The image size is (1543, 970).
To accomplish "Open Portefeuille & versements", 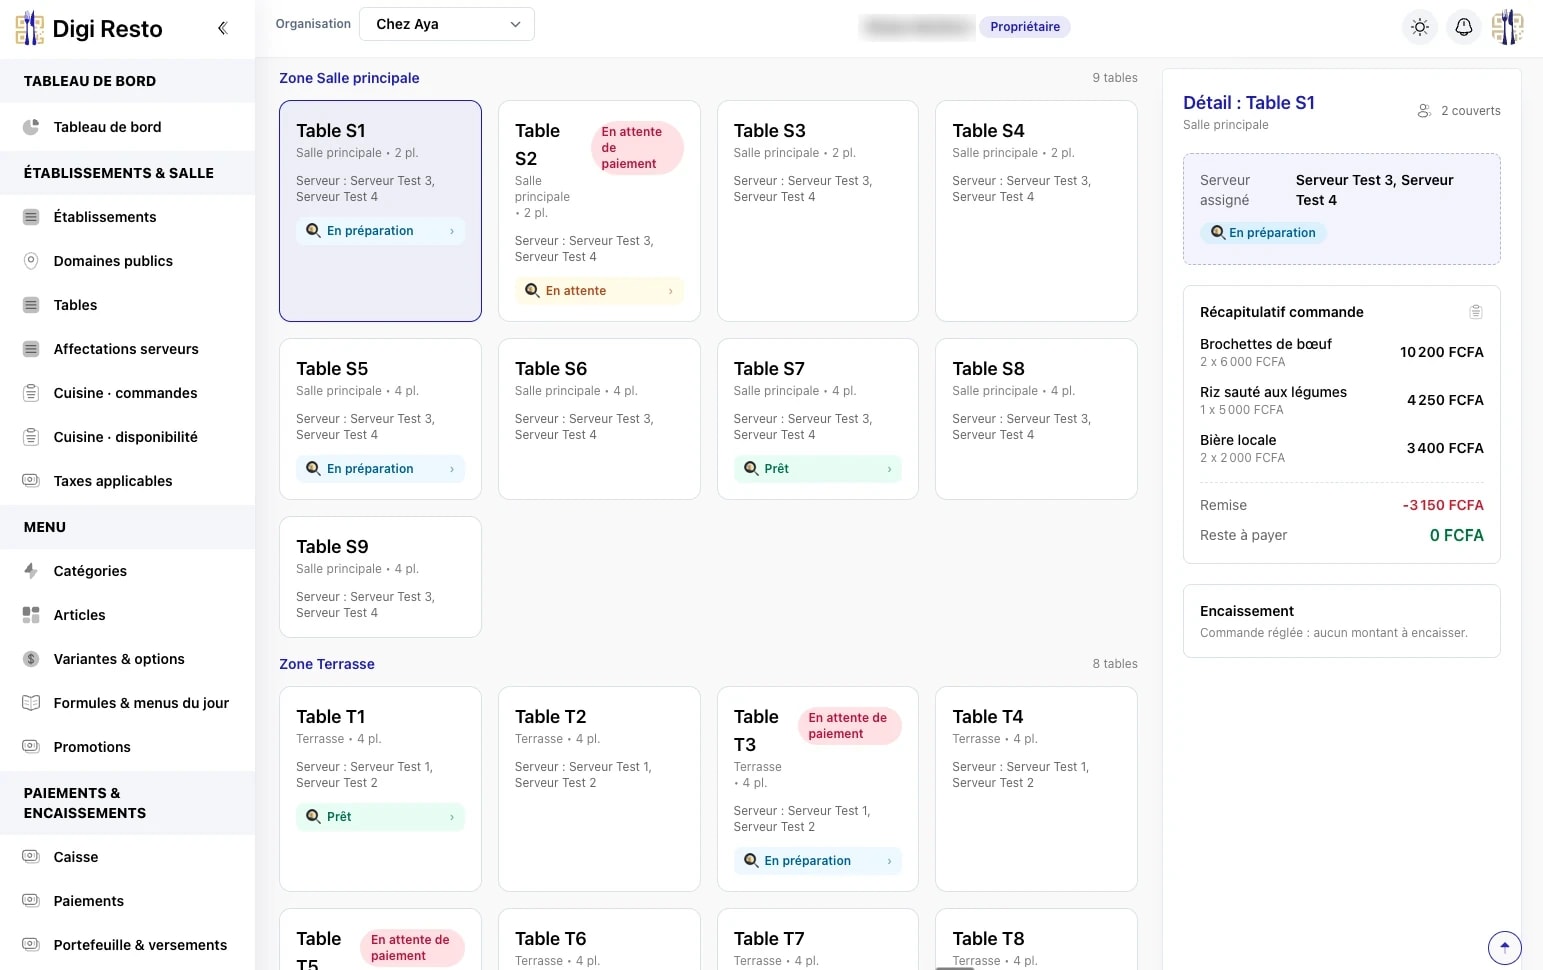I will tap(128, 945).
